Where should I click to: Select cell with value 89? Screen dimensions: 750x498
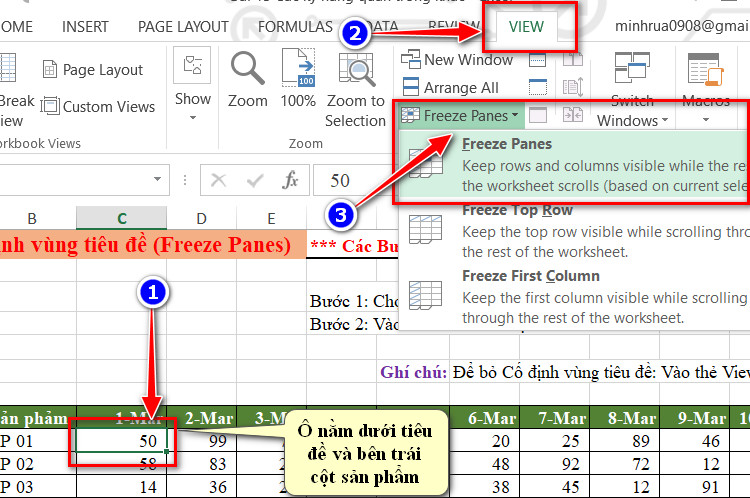coord(625,441)
